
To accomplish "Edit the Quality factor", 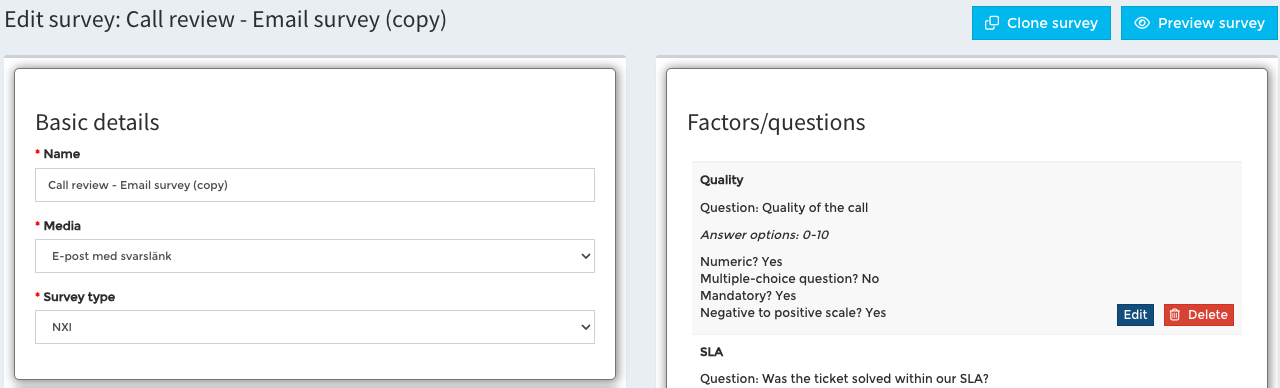I will point(1135,315).
